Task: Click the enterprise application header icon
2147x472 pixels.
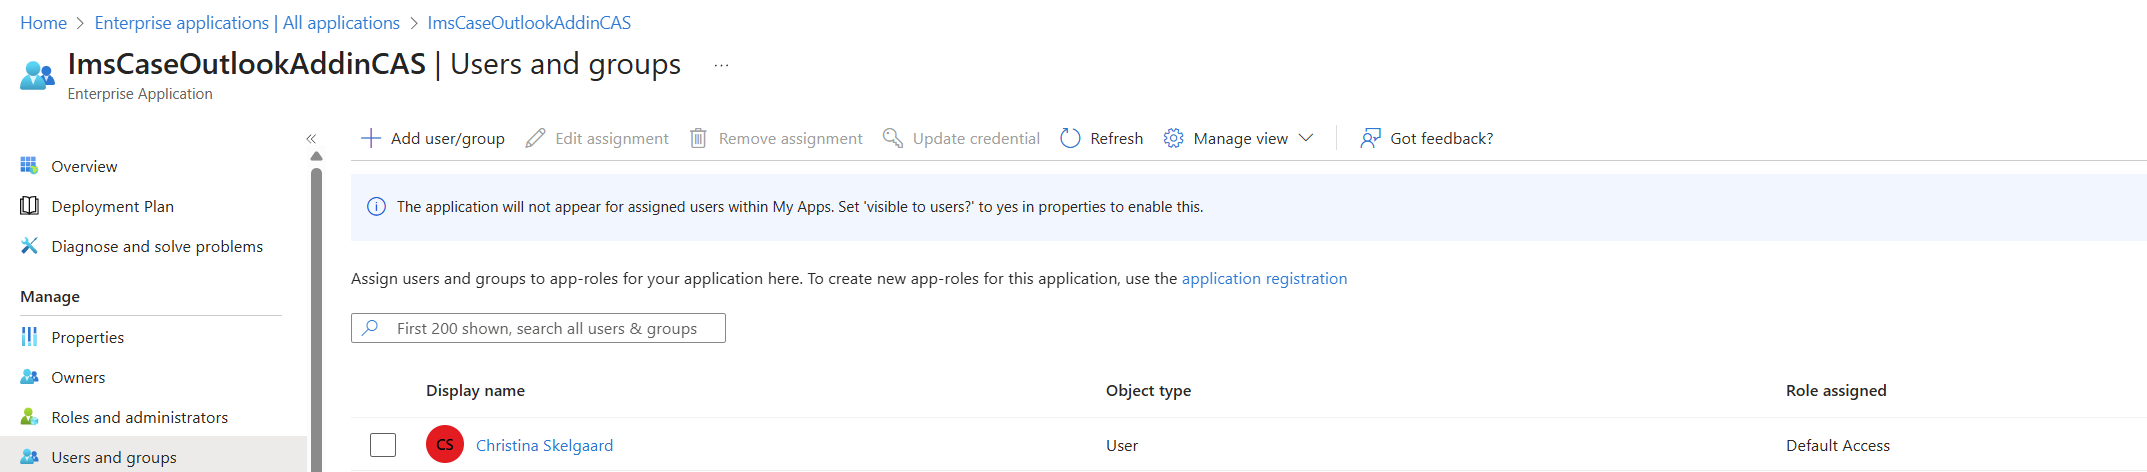Action: coord(37,75)
